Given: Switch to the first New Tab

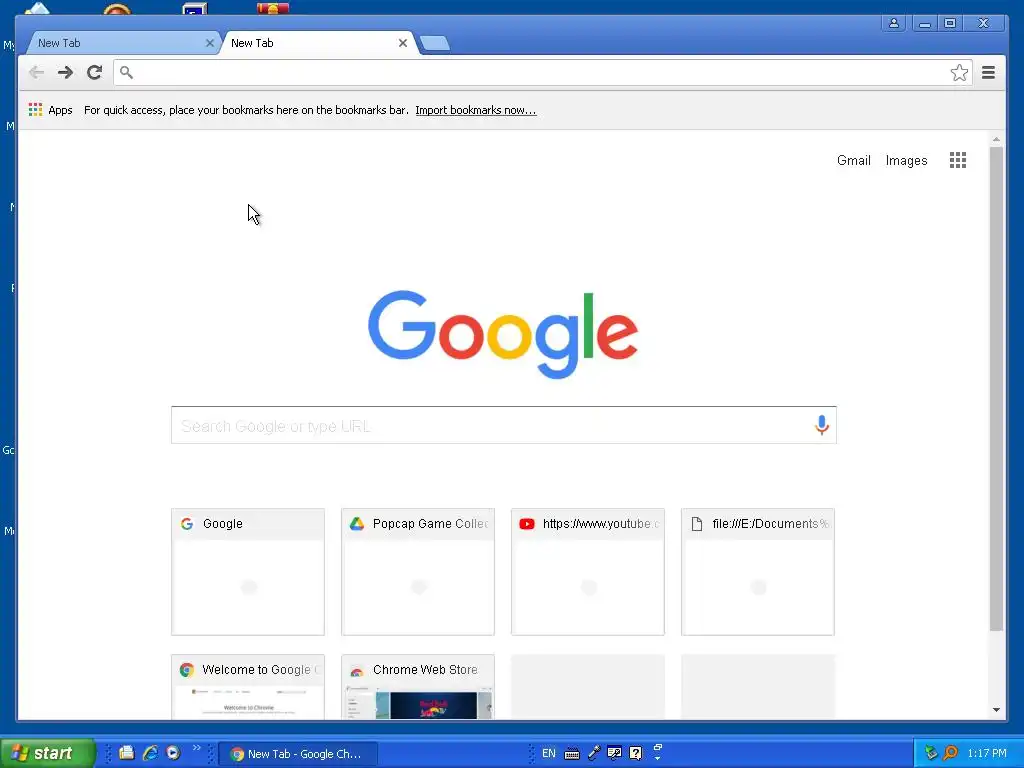Looking at the screenshot, I should (x=121, y=43).
